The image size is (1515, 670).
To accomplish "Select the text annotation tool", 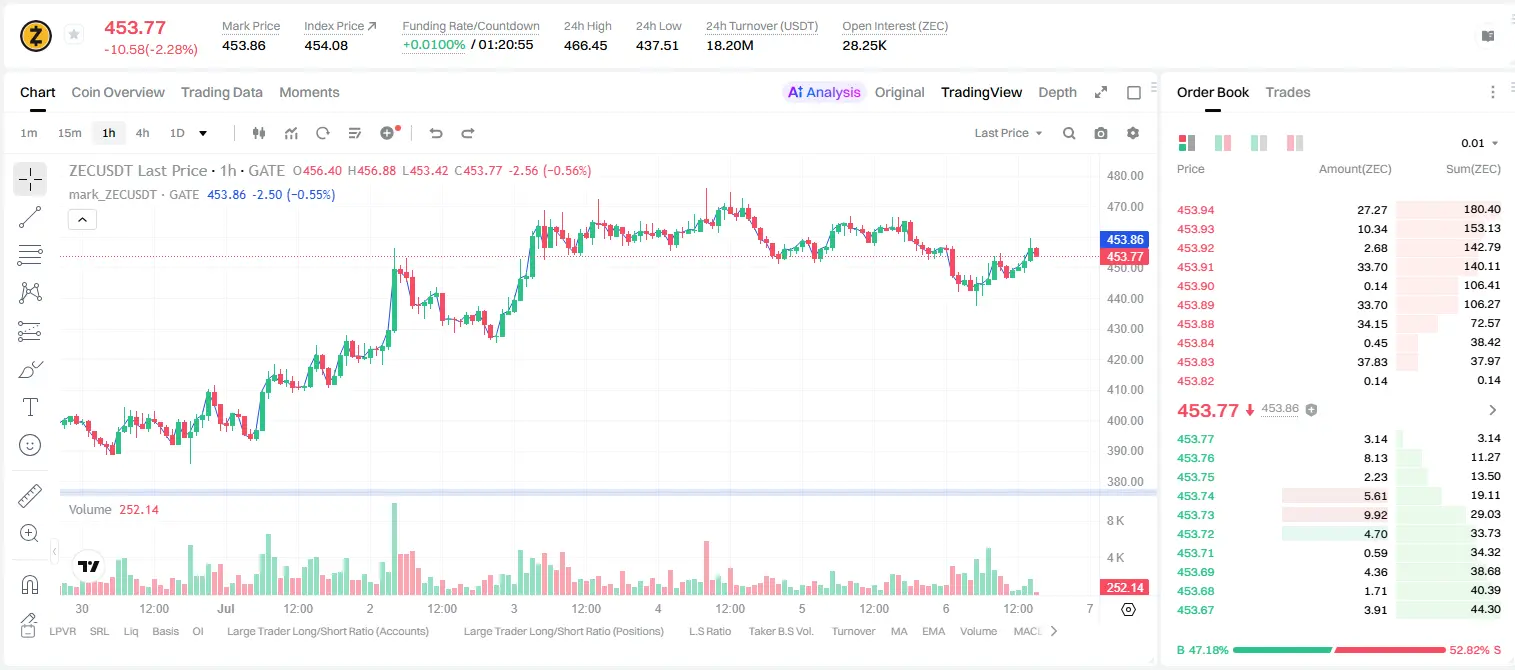I will coord(30,407).
